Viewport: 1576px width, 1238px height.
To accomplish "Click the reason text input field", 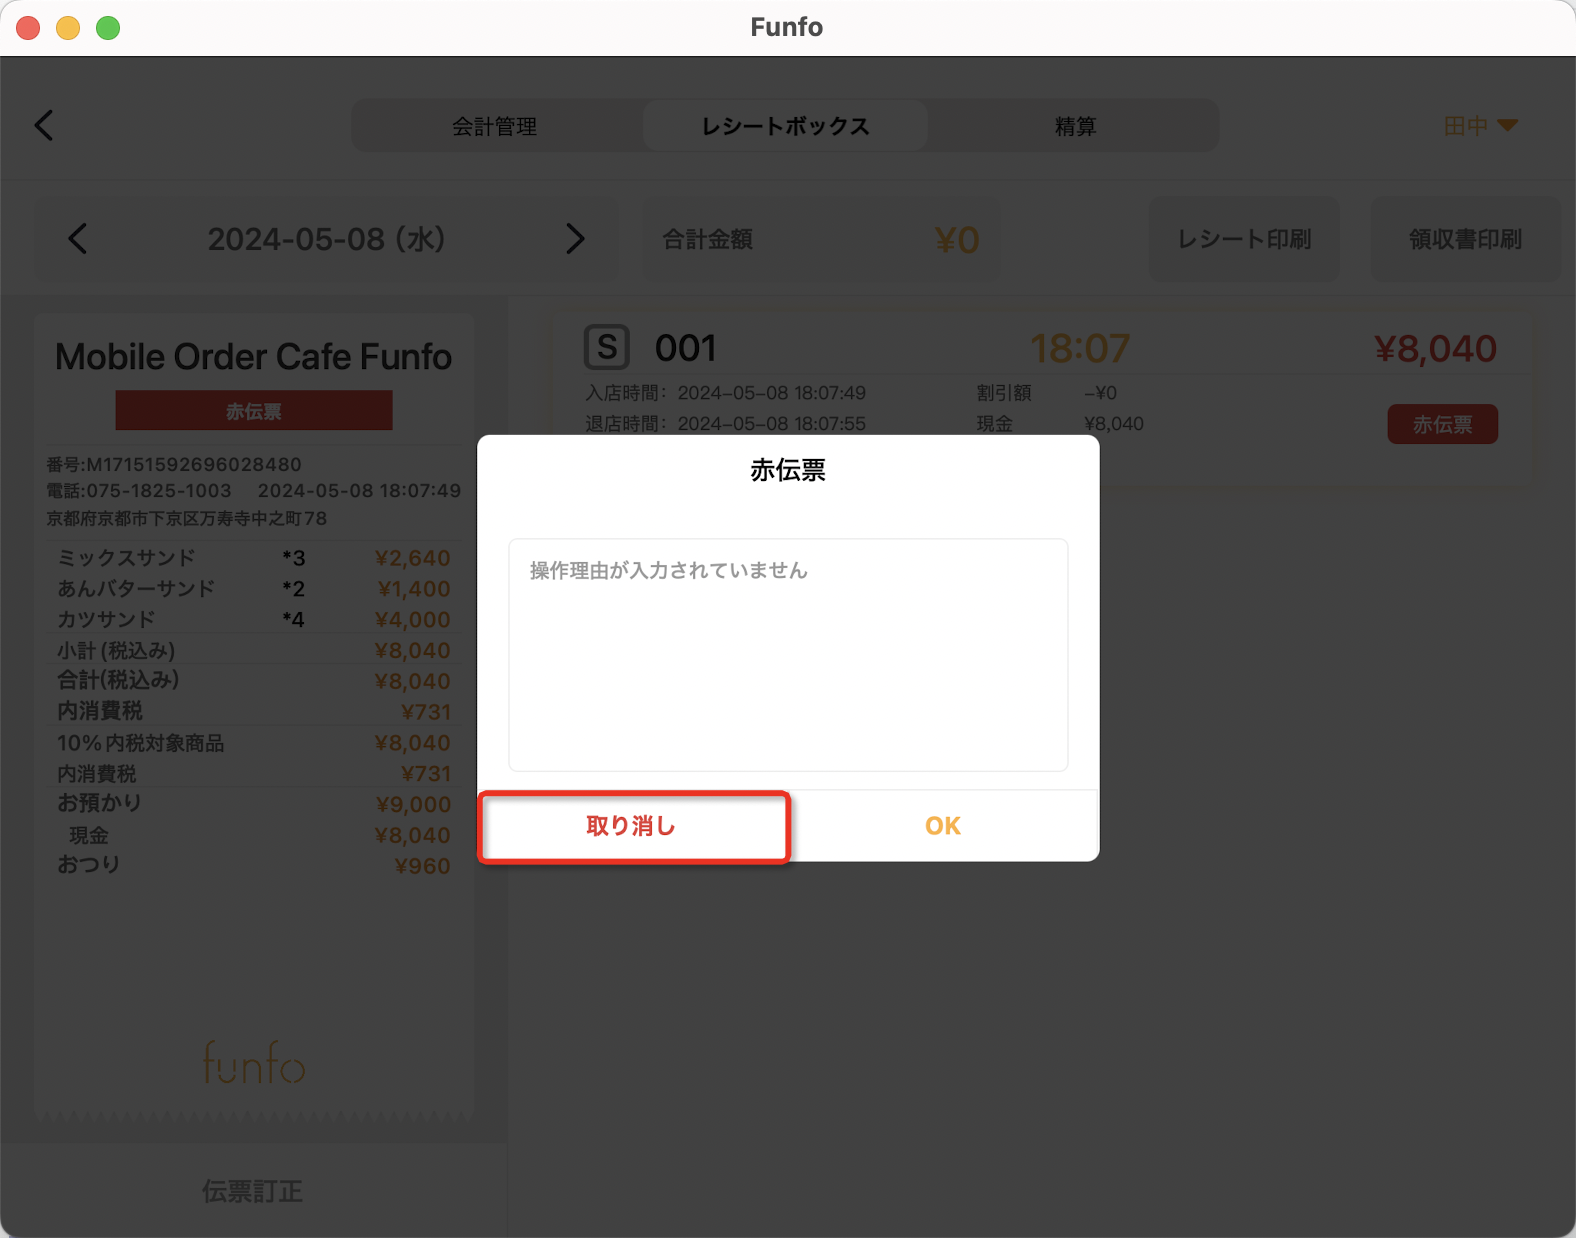I will (788, 655).
